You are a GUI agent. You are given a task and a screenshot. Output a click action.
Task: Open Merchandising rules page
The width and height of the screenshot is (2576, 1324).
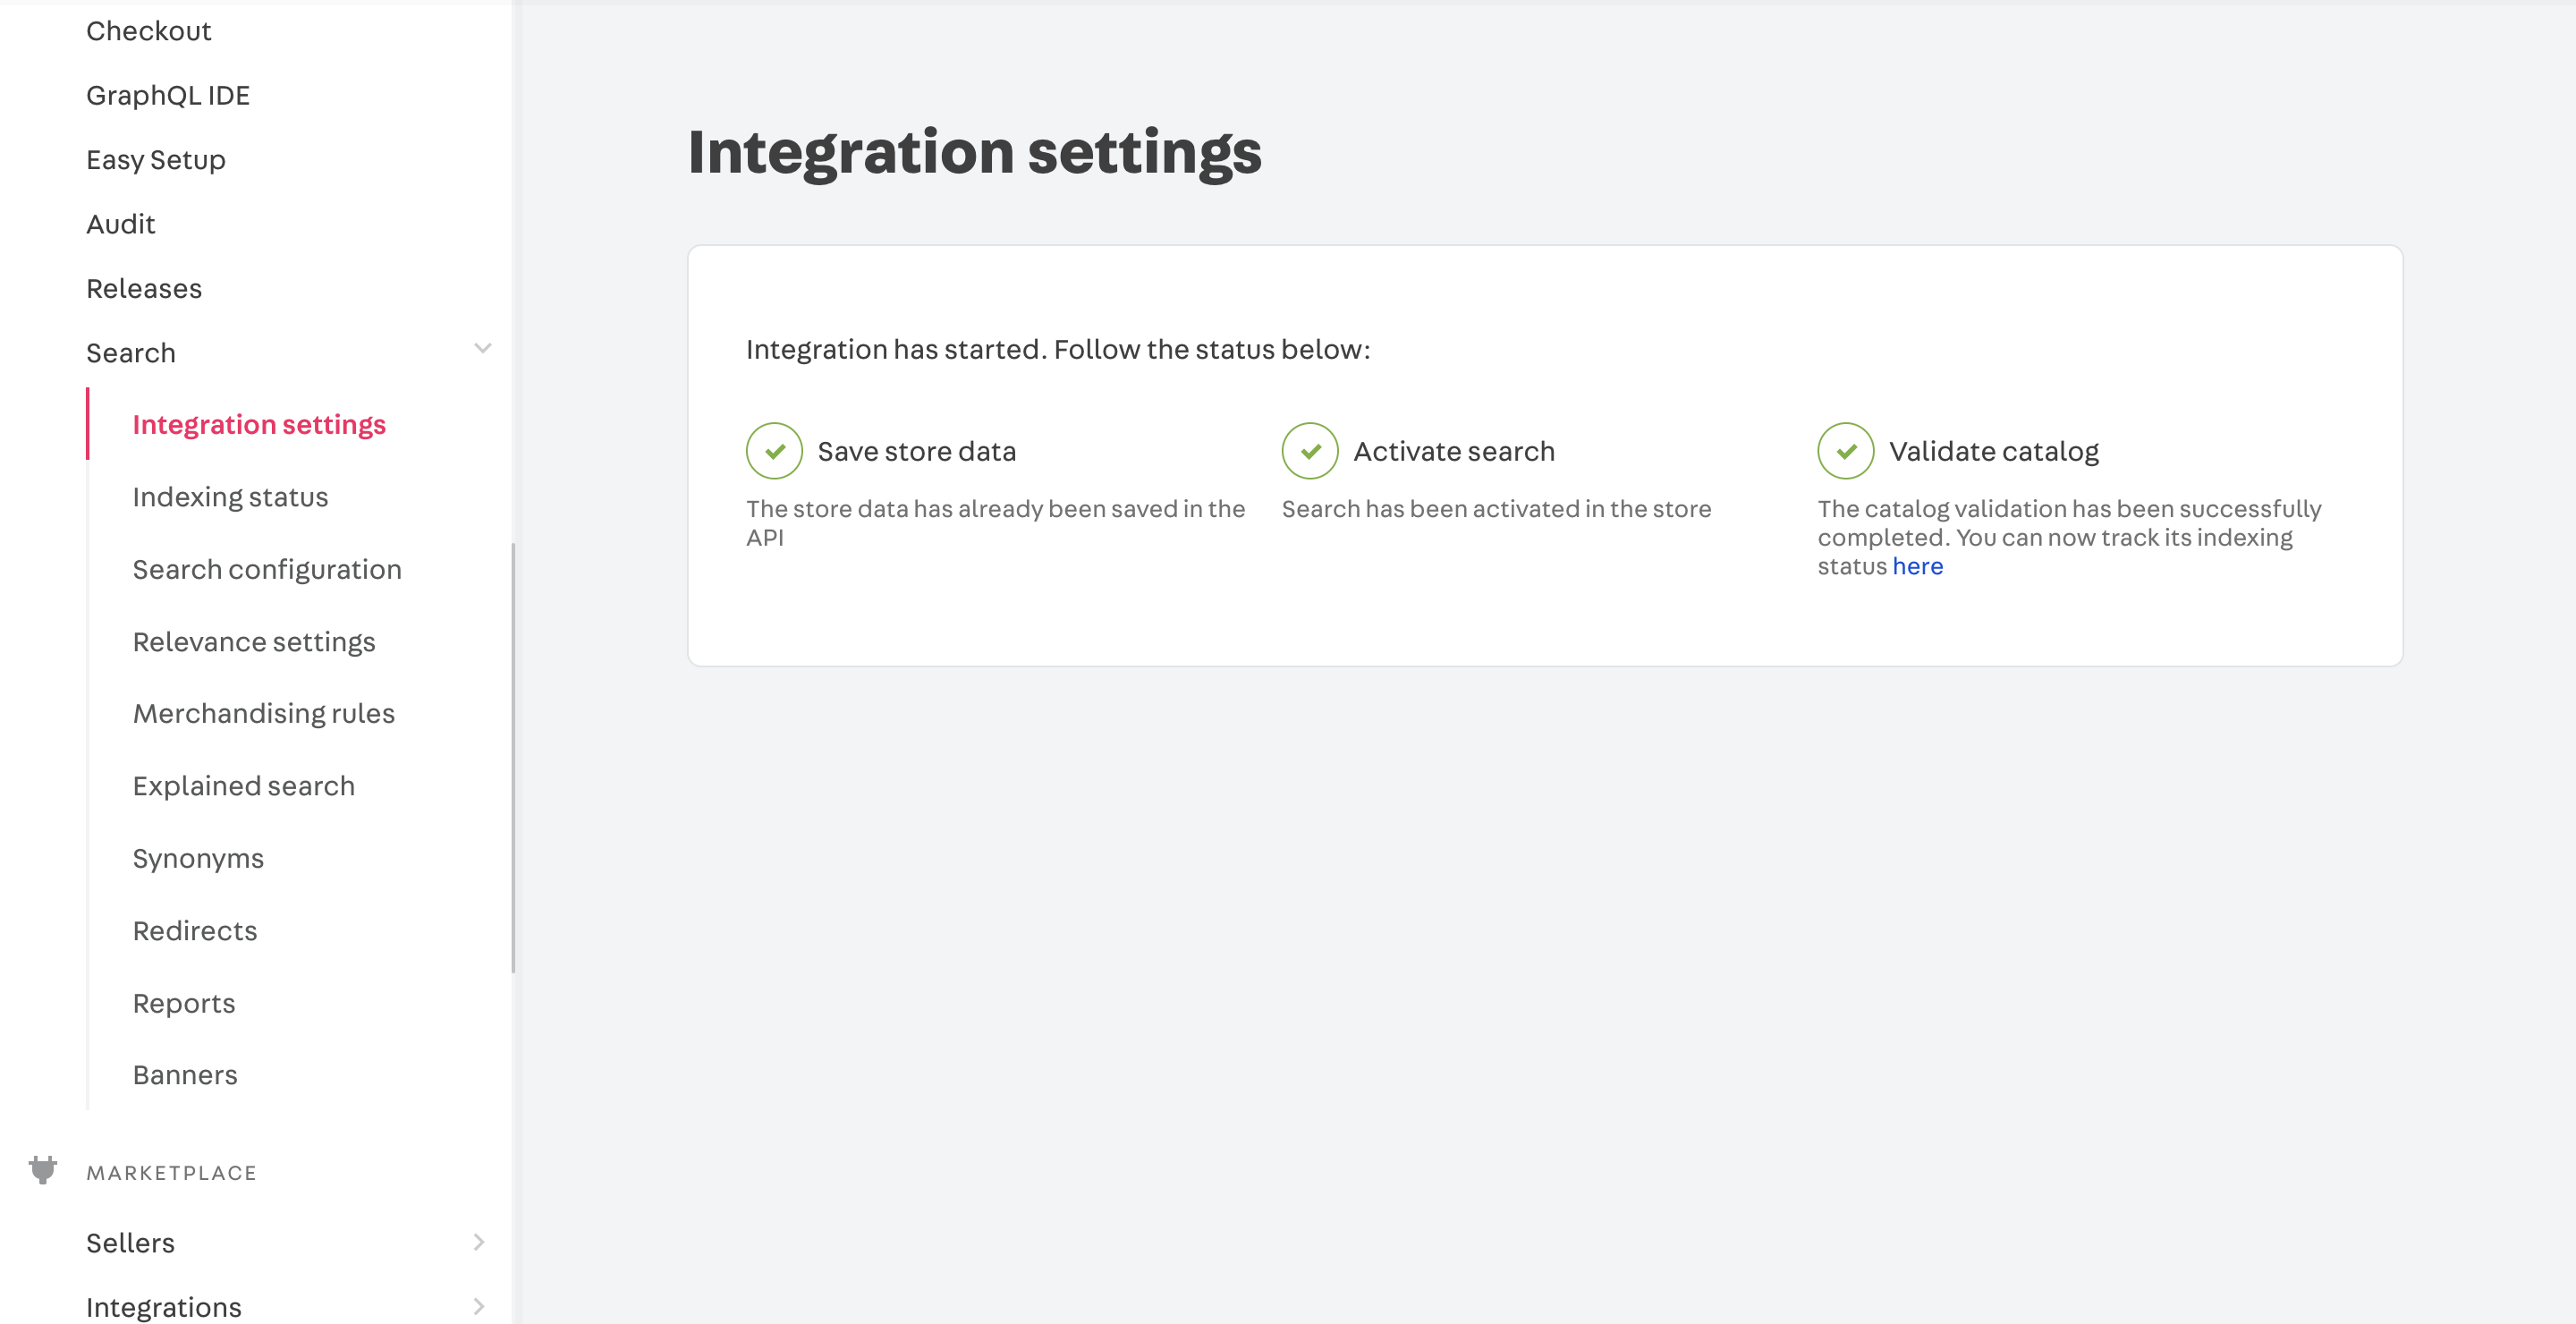[x=263, y=713]
